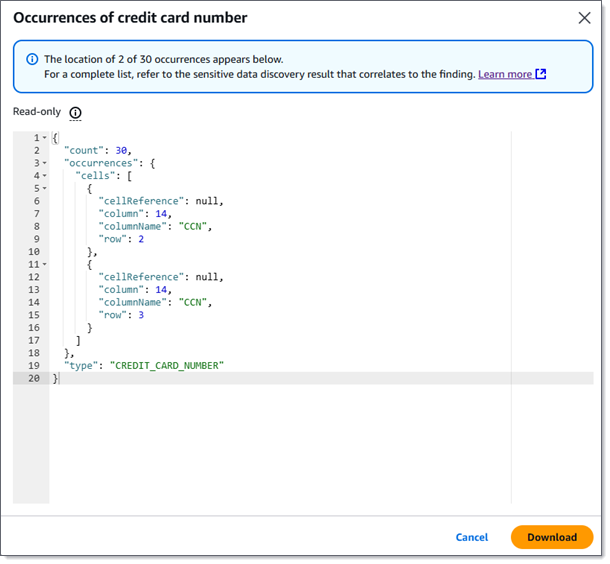The width and height of the screenshot is (610, 564).
Task: Collapse the "cells" array on line 4
Action: [44, 176]
